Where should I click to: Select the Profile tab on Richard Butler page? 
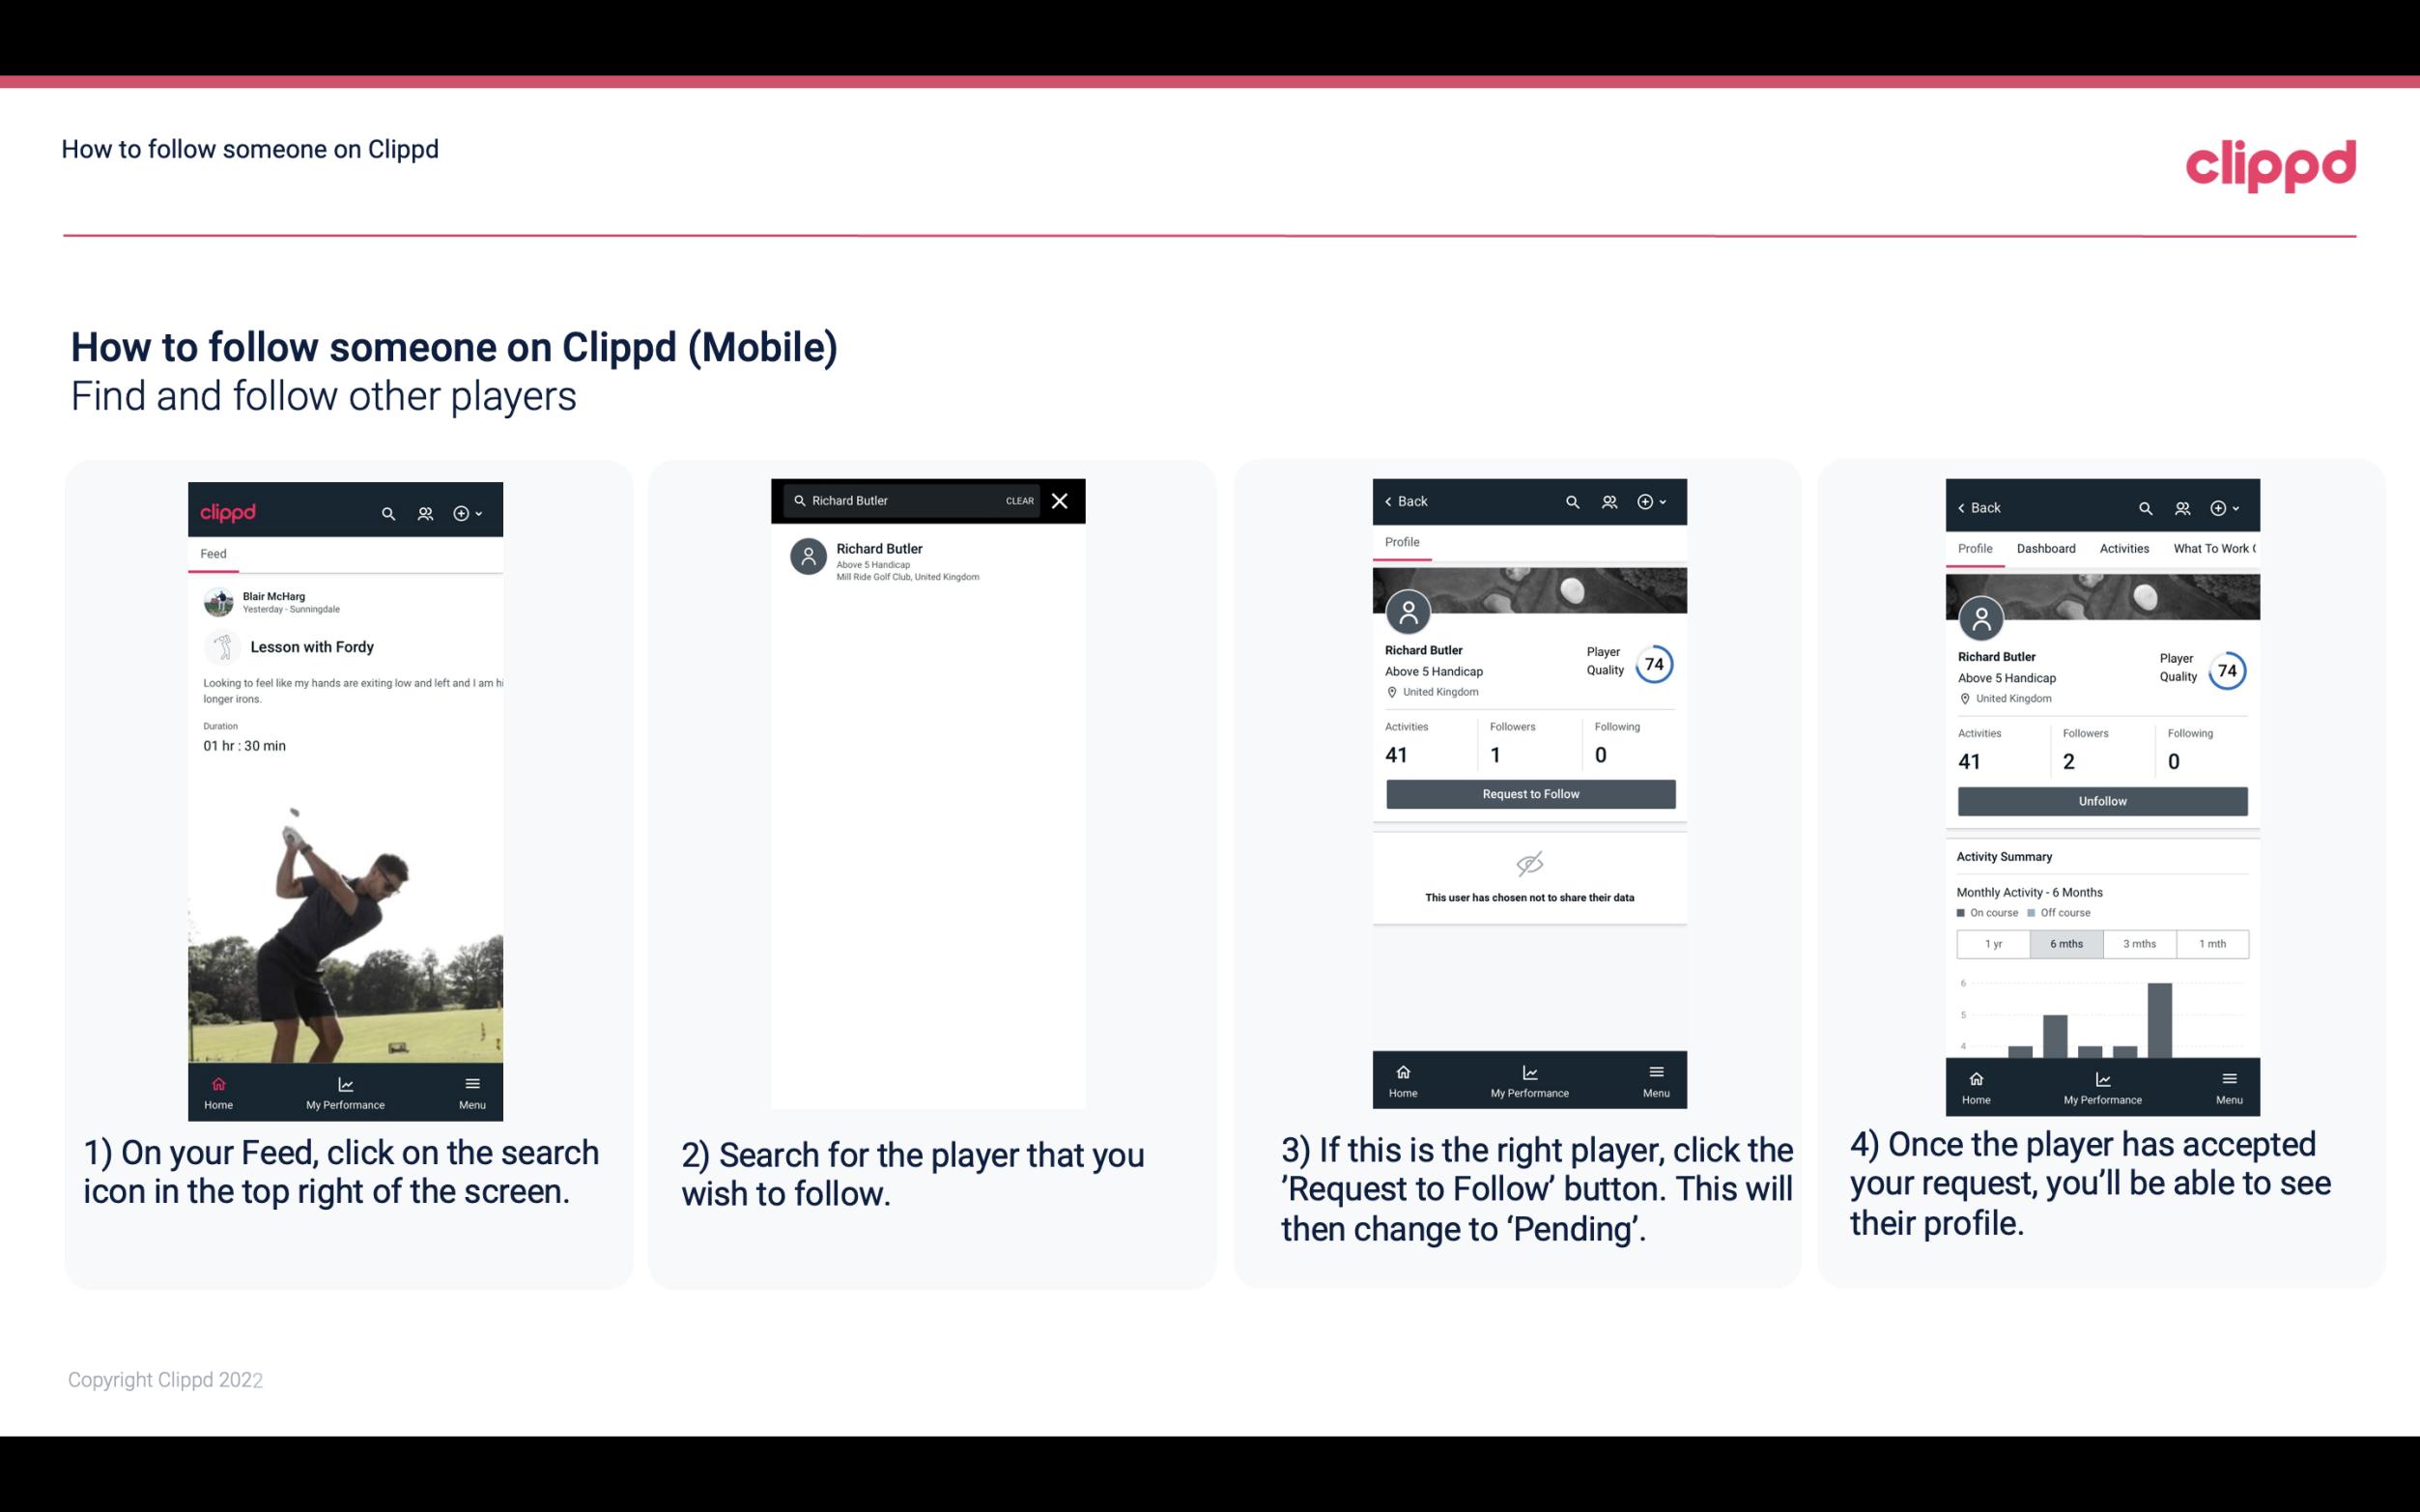click(1402, 542)
